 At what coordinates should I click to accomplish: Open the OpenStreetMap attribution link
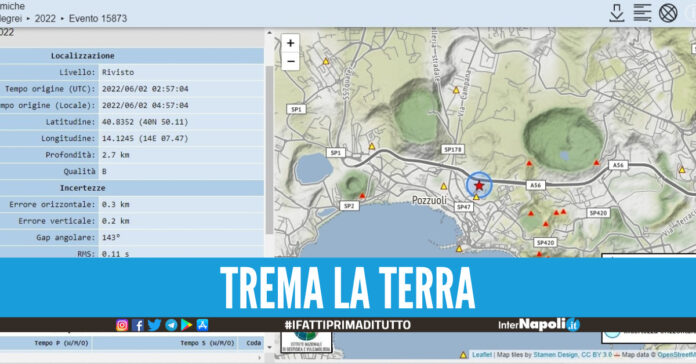tap(676, 355)
